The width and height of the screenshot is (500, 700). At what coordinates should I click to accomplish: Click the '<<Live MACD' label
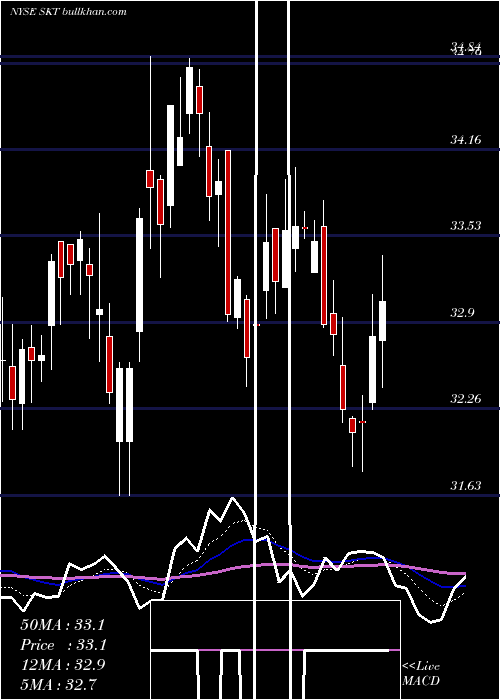(421, 673)
